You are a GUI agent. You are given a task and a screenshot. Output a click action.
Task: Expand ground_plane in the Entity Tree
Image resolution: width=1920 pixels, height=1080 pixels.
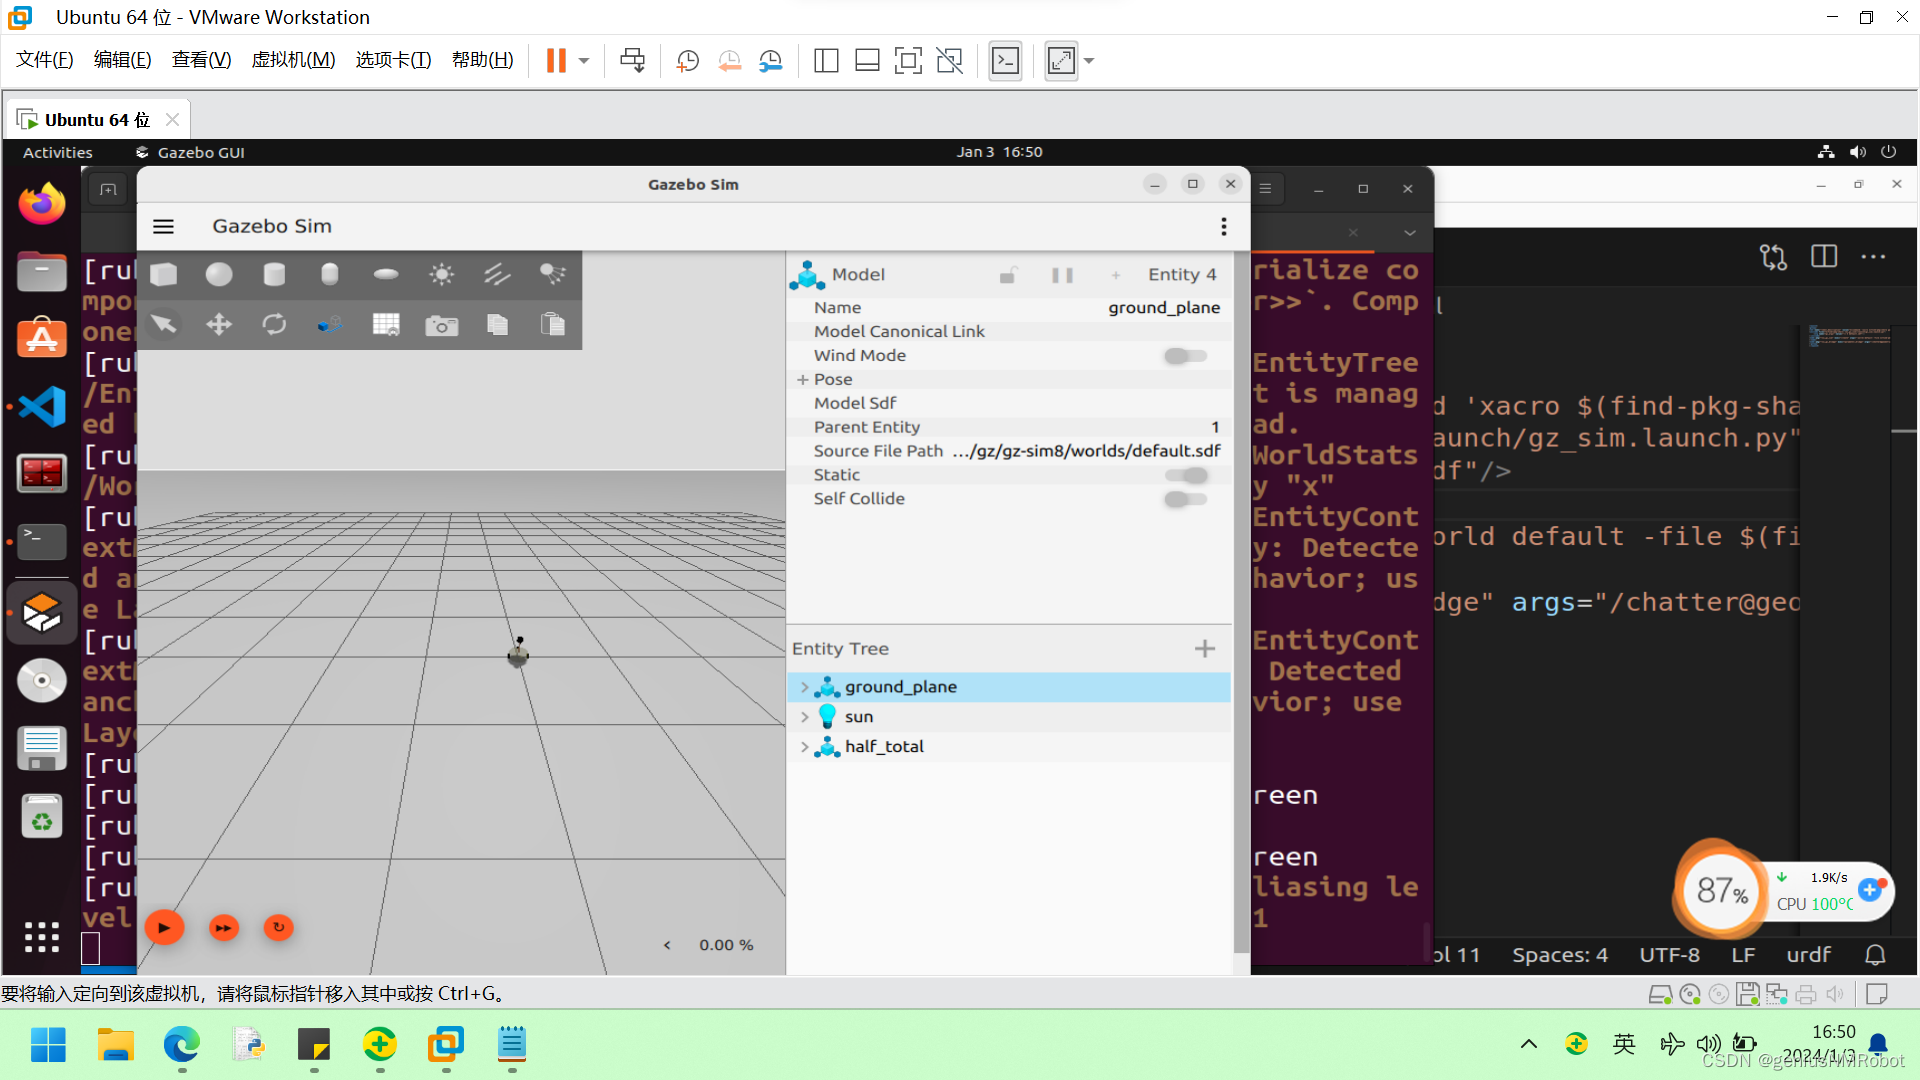(x=804, y=687)
